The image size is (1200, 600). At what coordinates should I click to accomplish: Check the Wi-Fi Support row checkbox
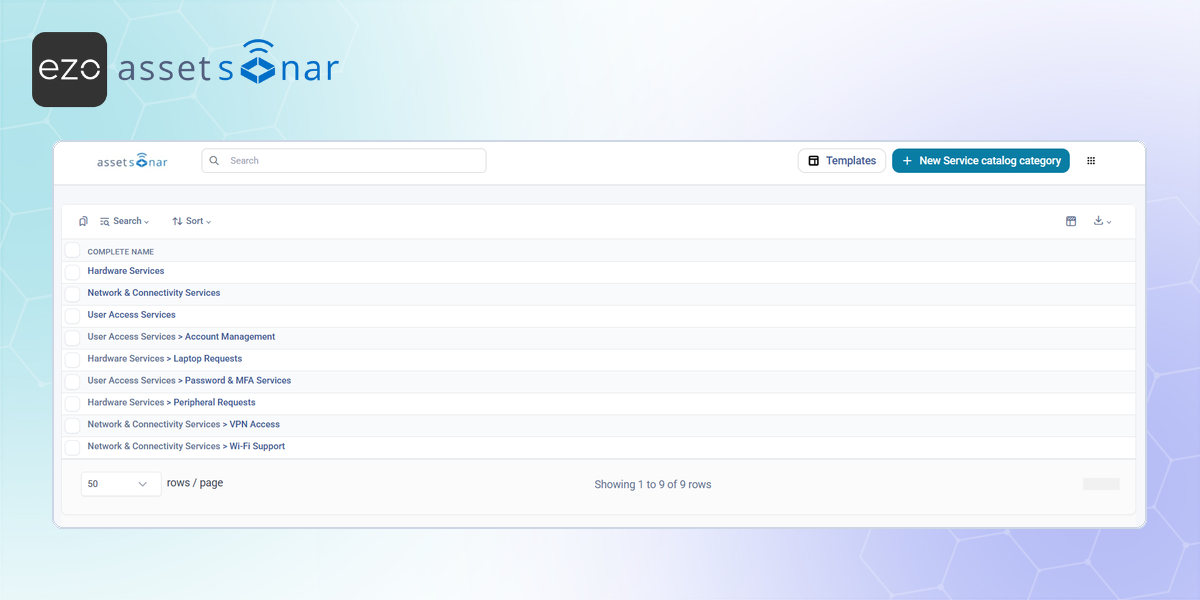point(72,448)
